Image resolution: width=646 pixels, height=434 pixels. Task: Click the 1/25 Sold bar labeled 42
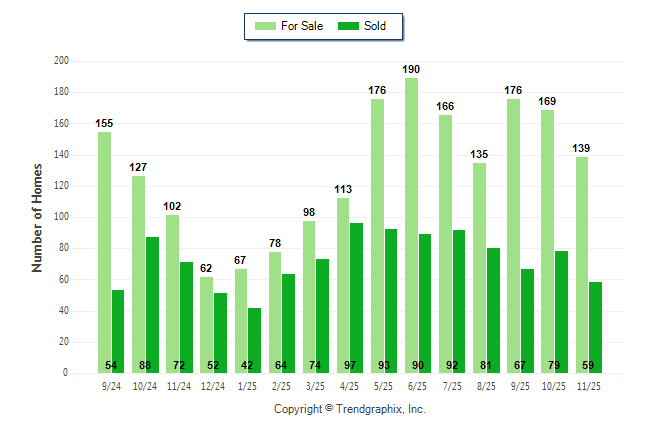pos(255,340)
